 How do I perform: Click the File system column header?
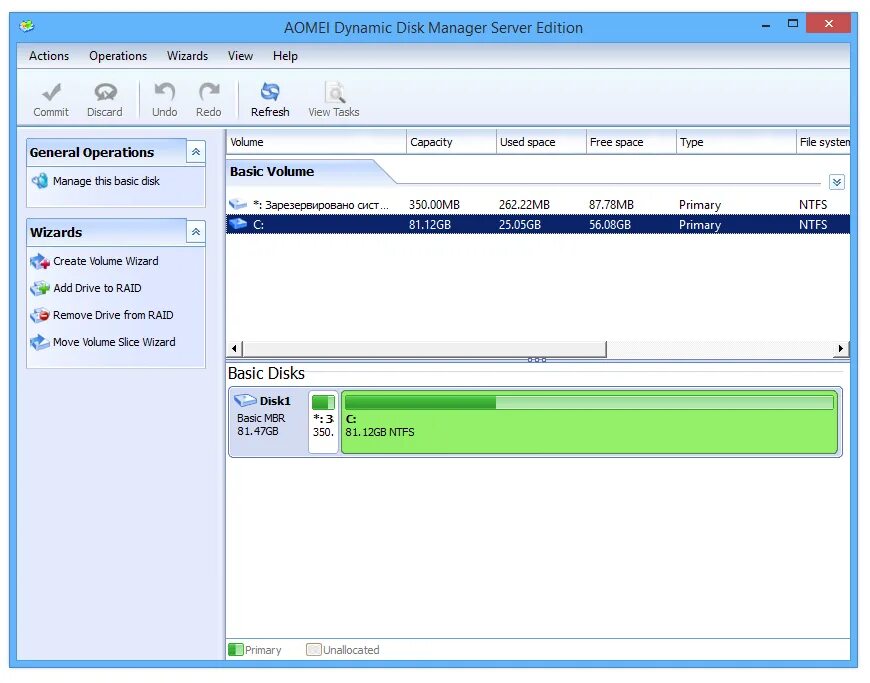[823, 142]
